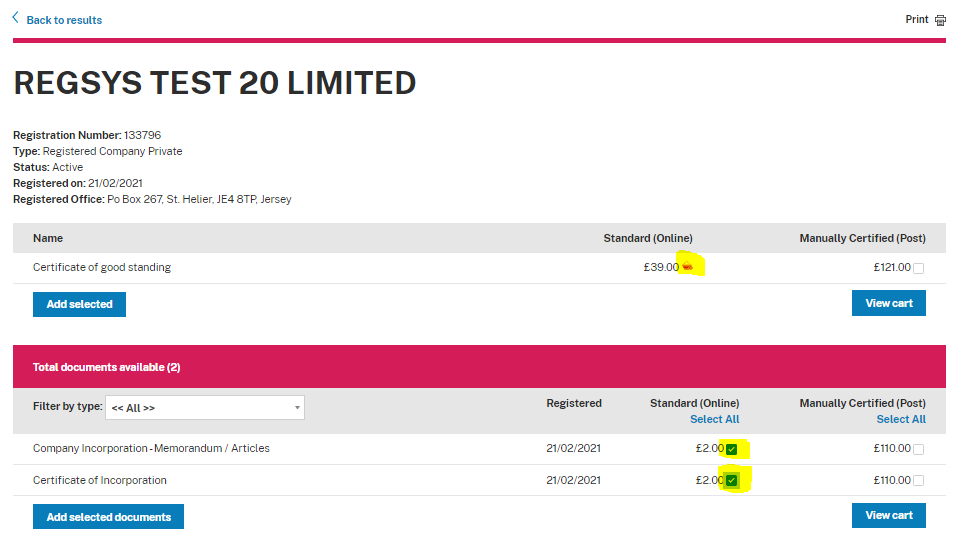This screenshot has height=554, width=957.
Task: Click the back chevron arrow icon
Action: (x=16, y=19)
